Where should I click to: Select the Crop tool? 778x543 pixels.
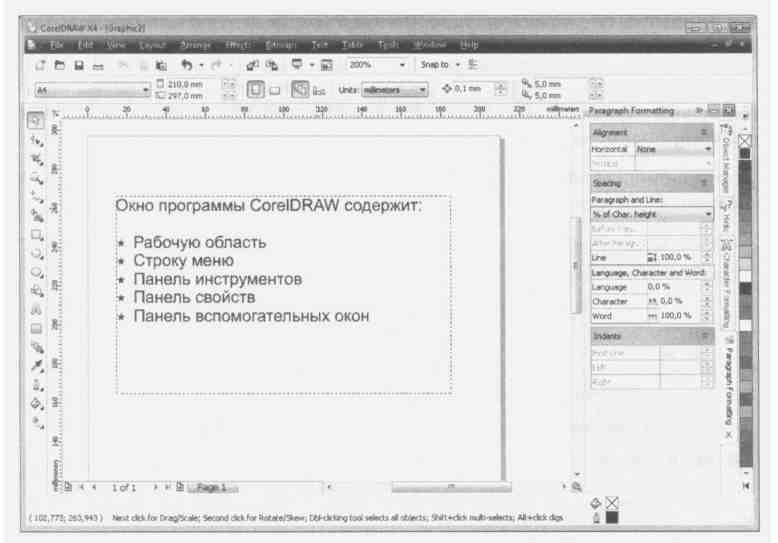point(36,160)
